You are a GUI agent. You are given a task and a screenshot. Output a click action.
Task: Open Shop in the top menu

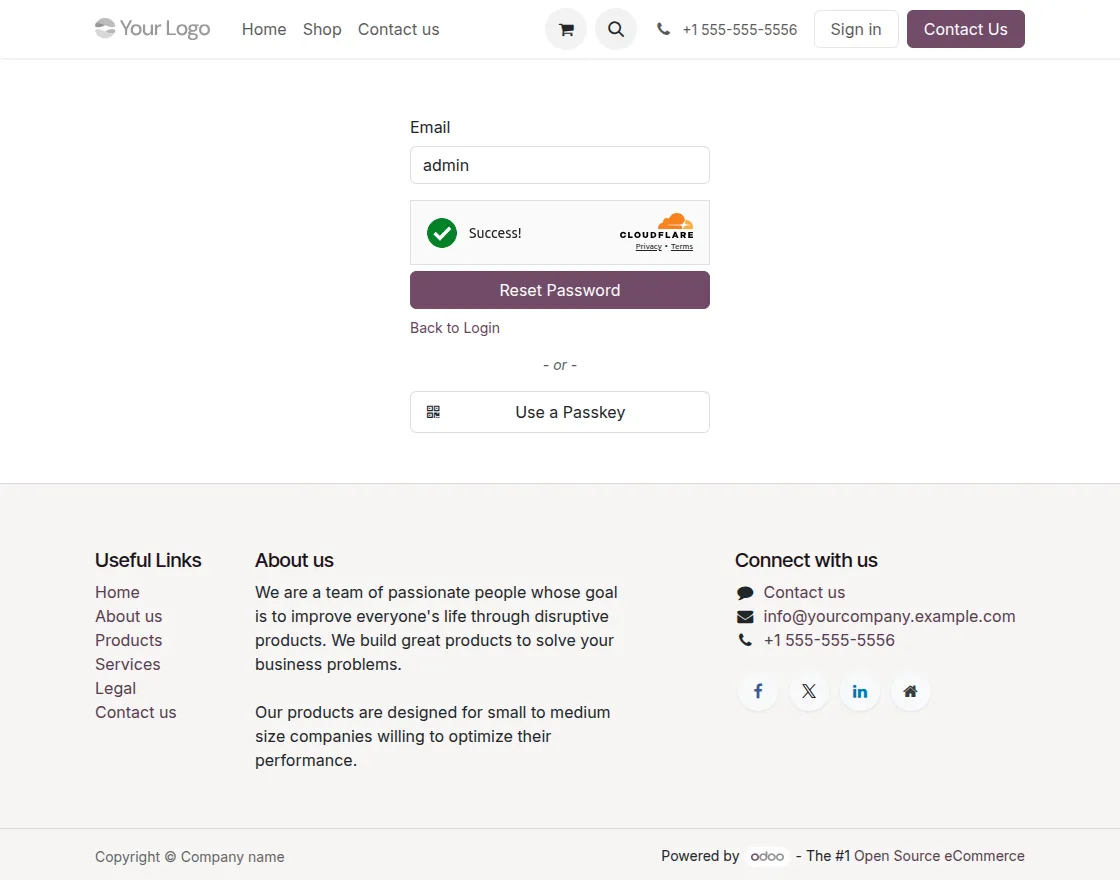pos(322,30)
